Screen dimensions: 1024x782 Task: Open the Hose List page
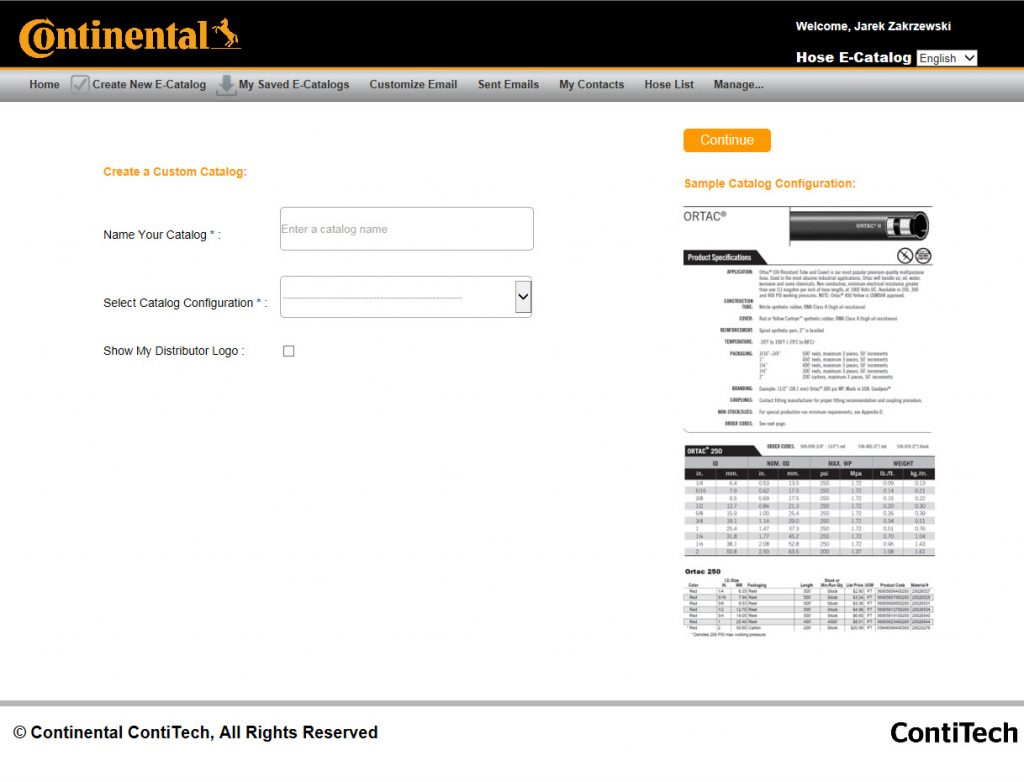pyautogui.click(x=669, y=85)
